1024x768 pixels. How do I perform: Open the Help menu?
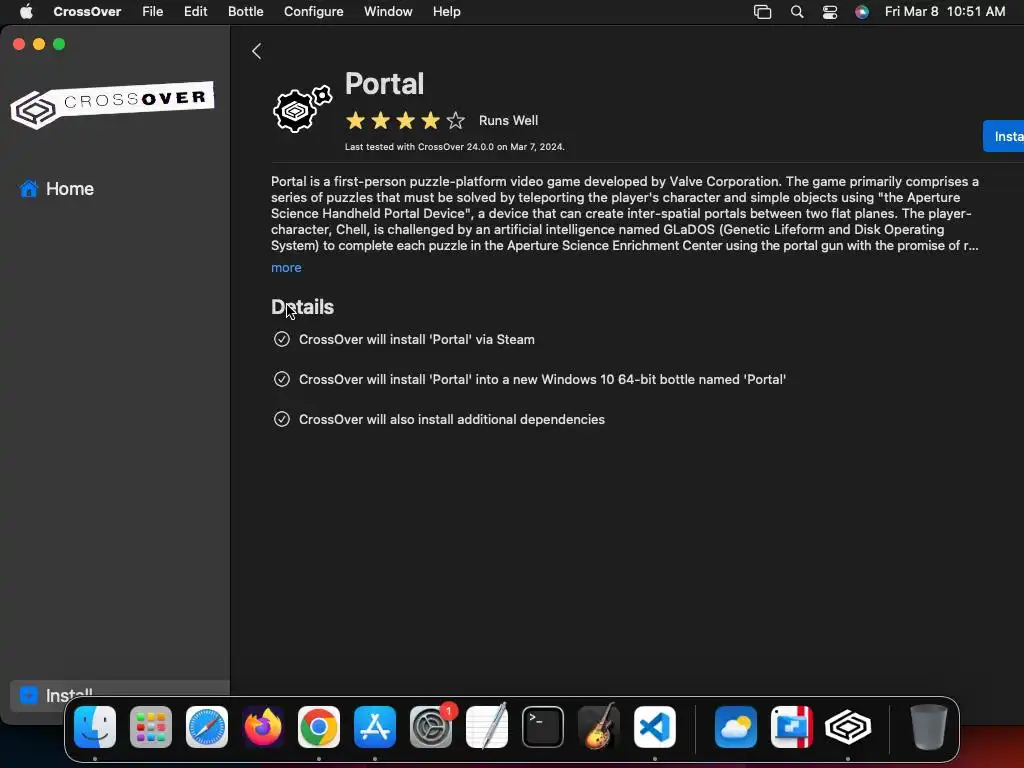pos(447,12)
